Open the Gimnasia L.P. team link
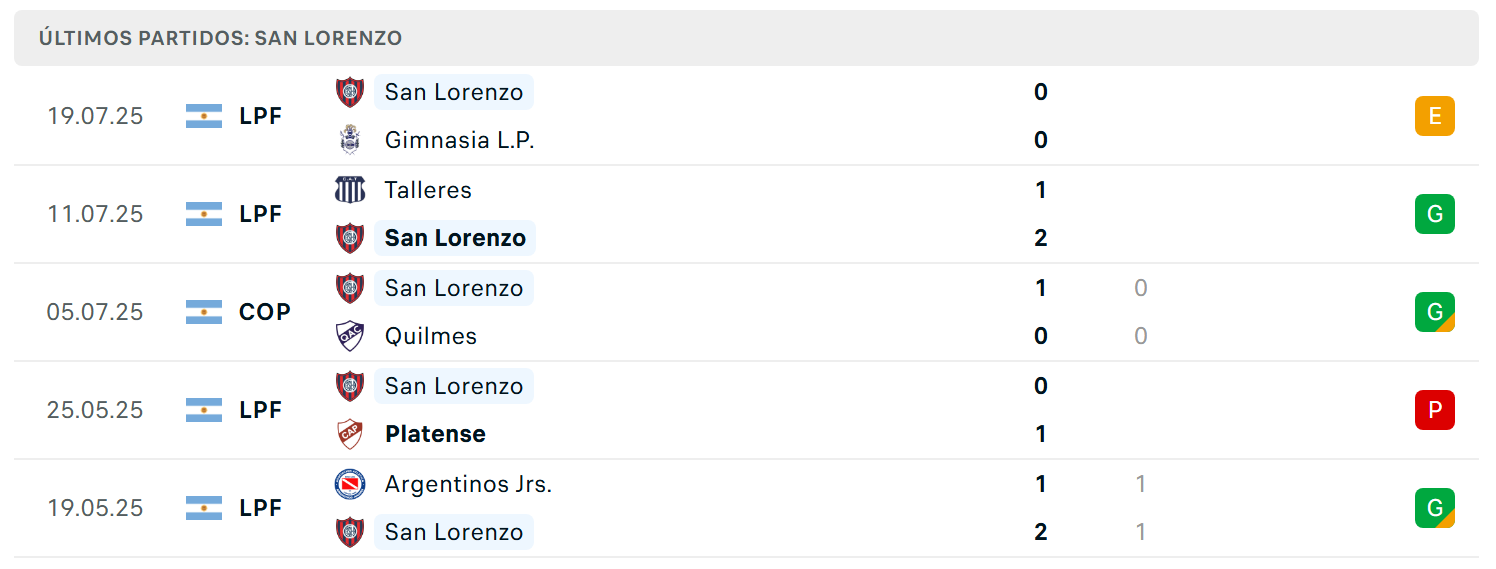The height and width of the screenshot is (569, 1496). 460,140
